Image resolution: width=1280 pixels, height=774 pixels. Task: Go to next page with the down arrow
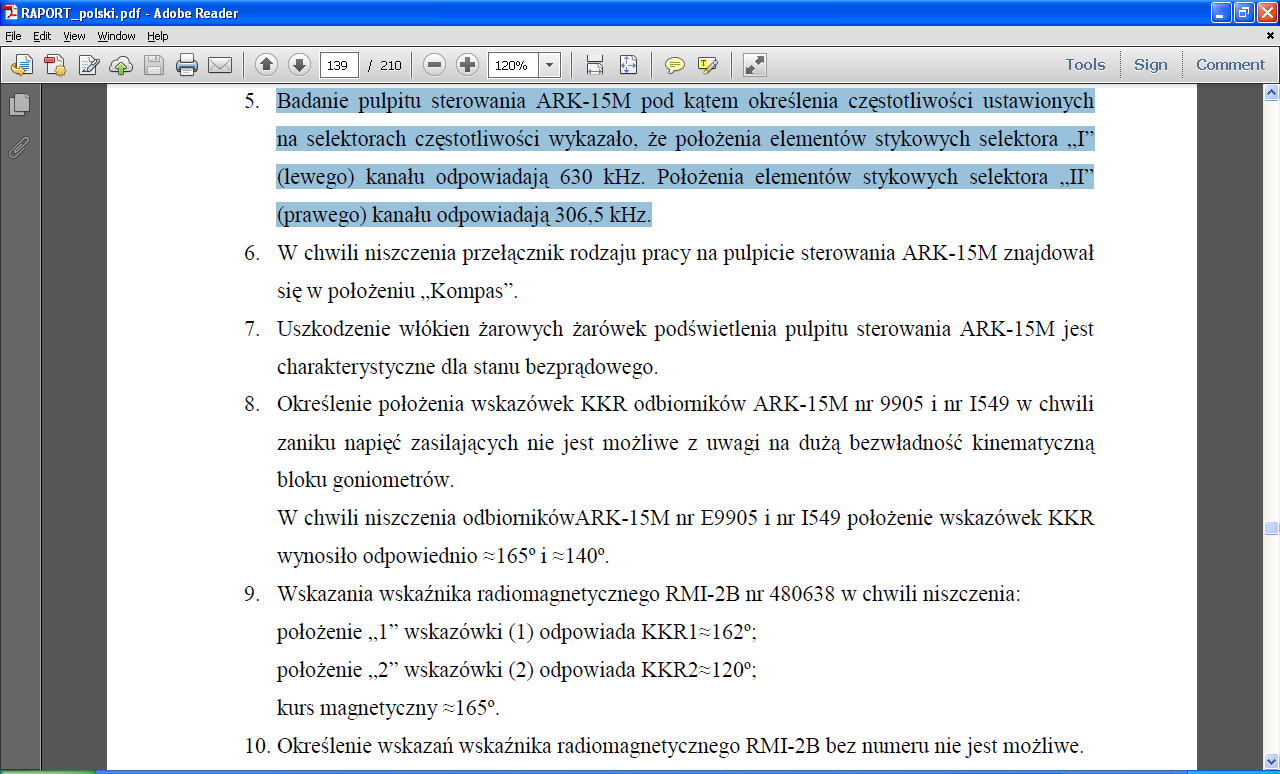[x=298, y=65]
